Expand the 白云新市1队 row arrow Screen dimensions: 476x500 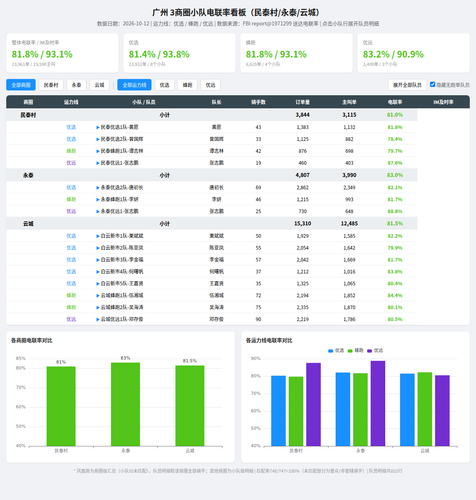(98, 236)
